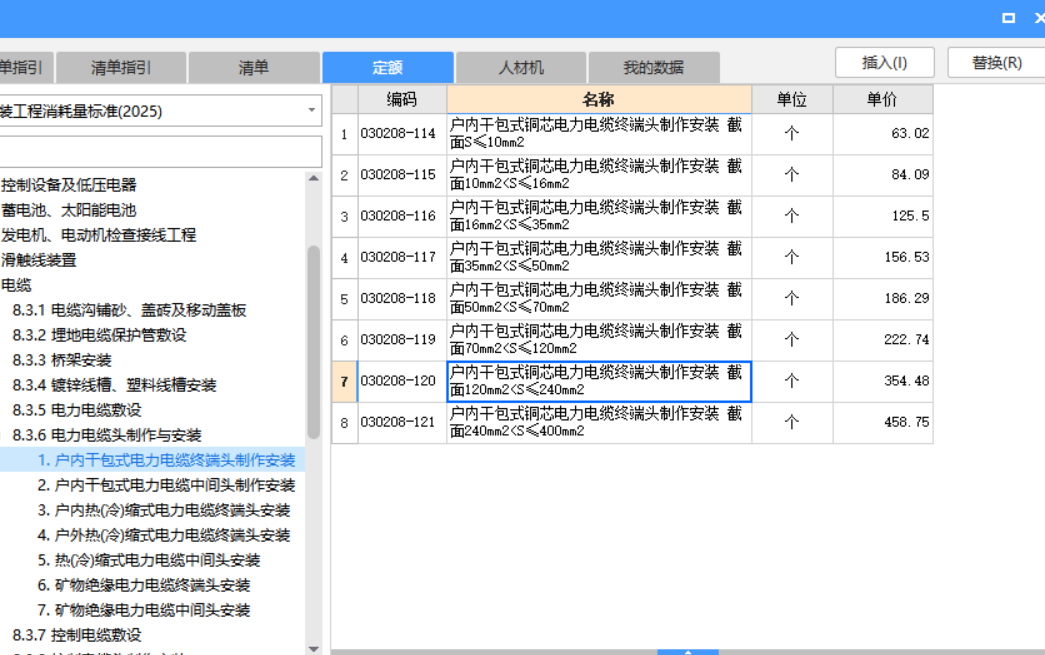Click the 插入(I) button

tap(884, 62)
